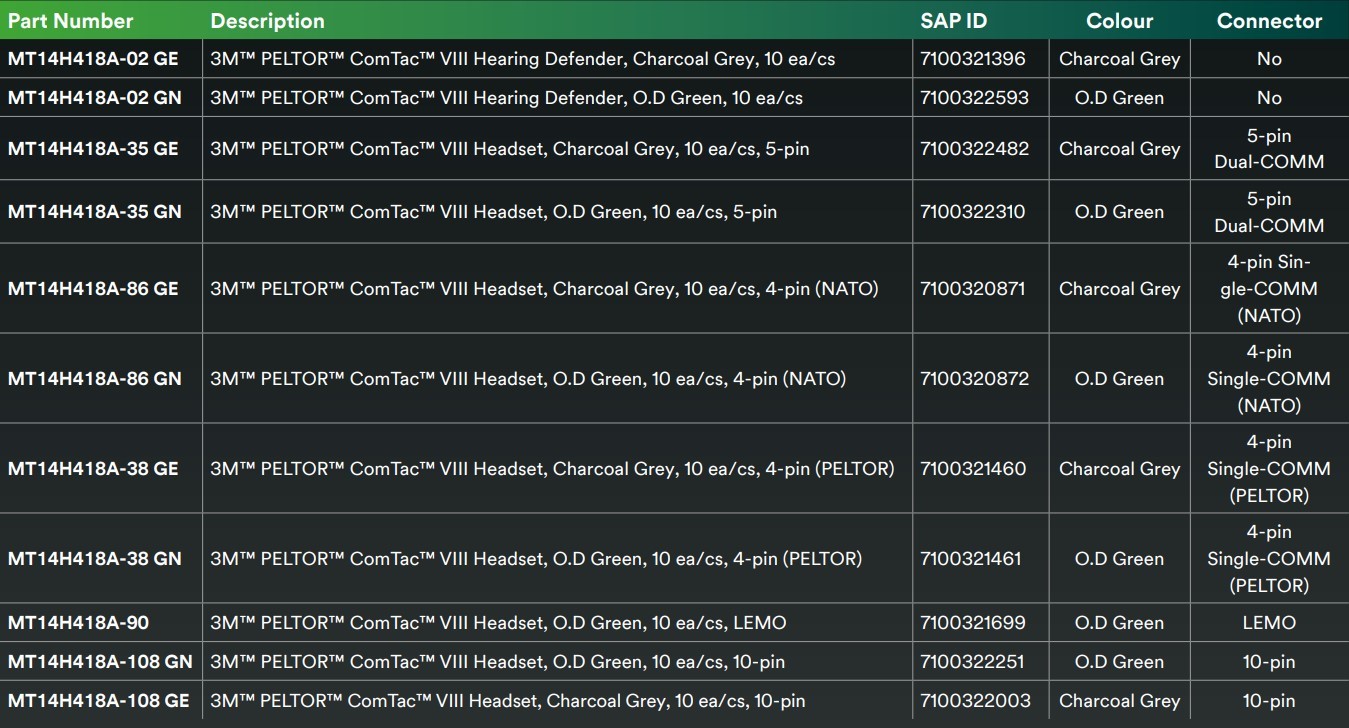The height and width of the screenshot is (728, 1349).
Task: Click the Connector column header
Action: 1269,21
